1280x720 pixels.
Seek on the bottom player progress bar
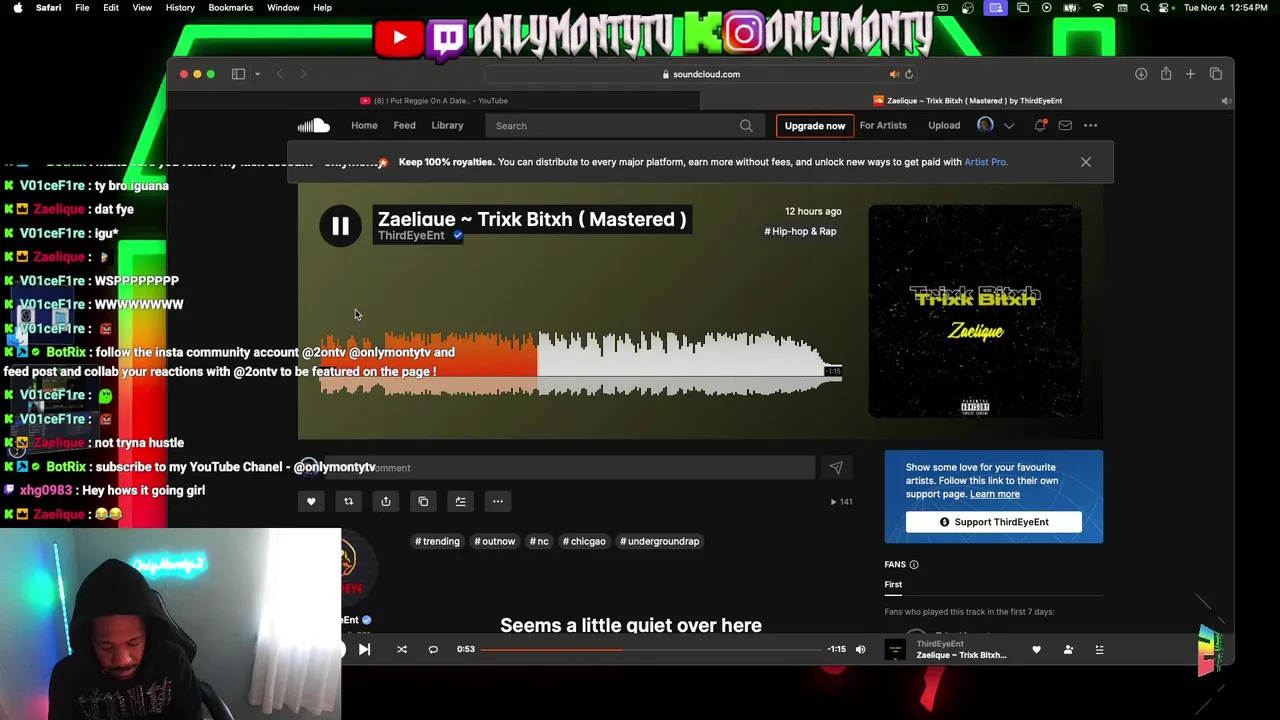click(653, 650)
